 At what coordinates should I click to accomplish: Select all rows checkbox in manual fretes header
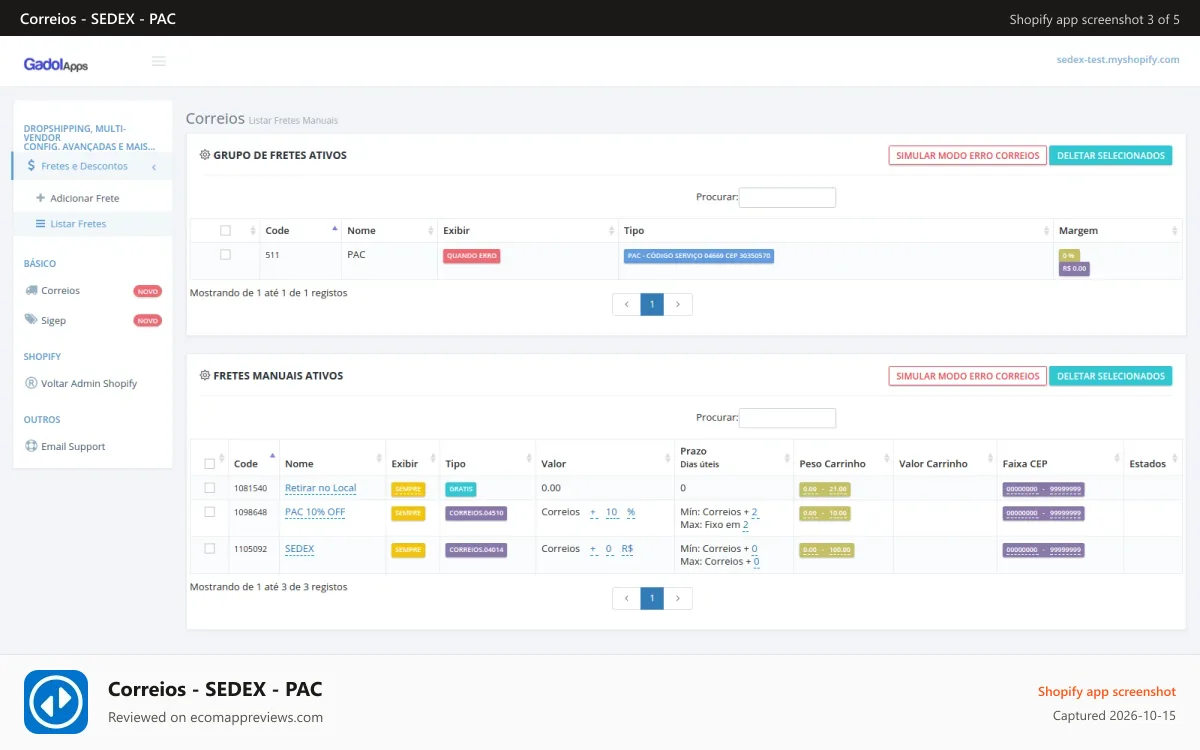point(209,464)
